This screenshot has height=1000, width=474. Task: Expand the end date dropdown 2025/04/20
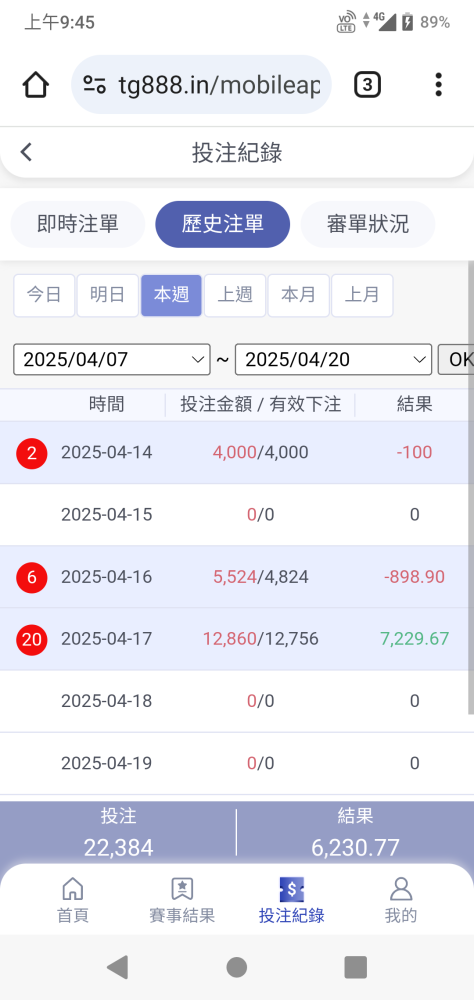tap(334, 360)
